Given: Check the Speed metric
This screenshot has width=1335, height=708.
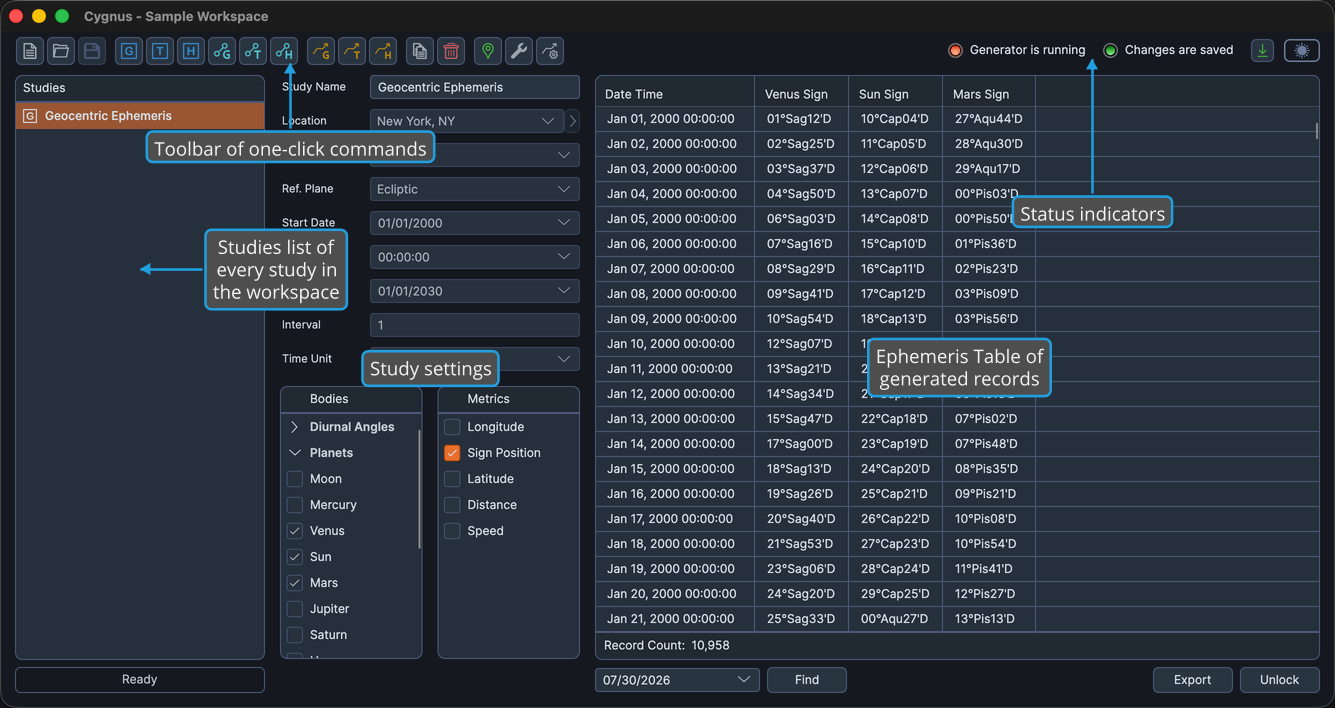Looking at the screenshot, I should 452,531.
